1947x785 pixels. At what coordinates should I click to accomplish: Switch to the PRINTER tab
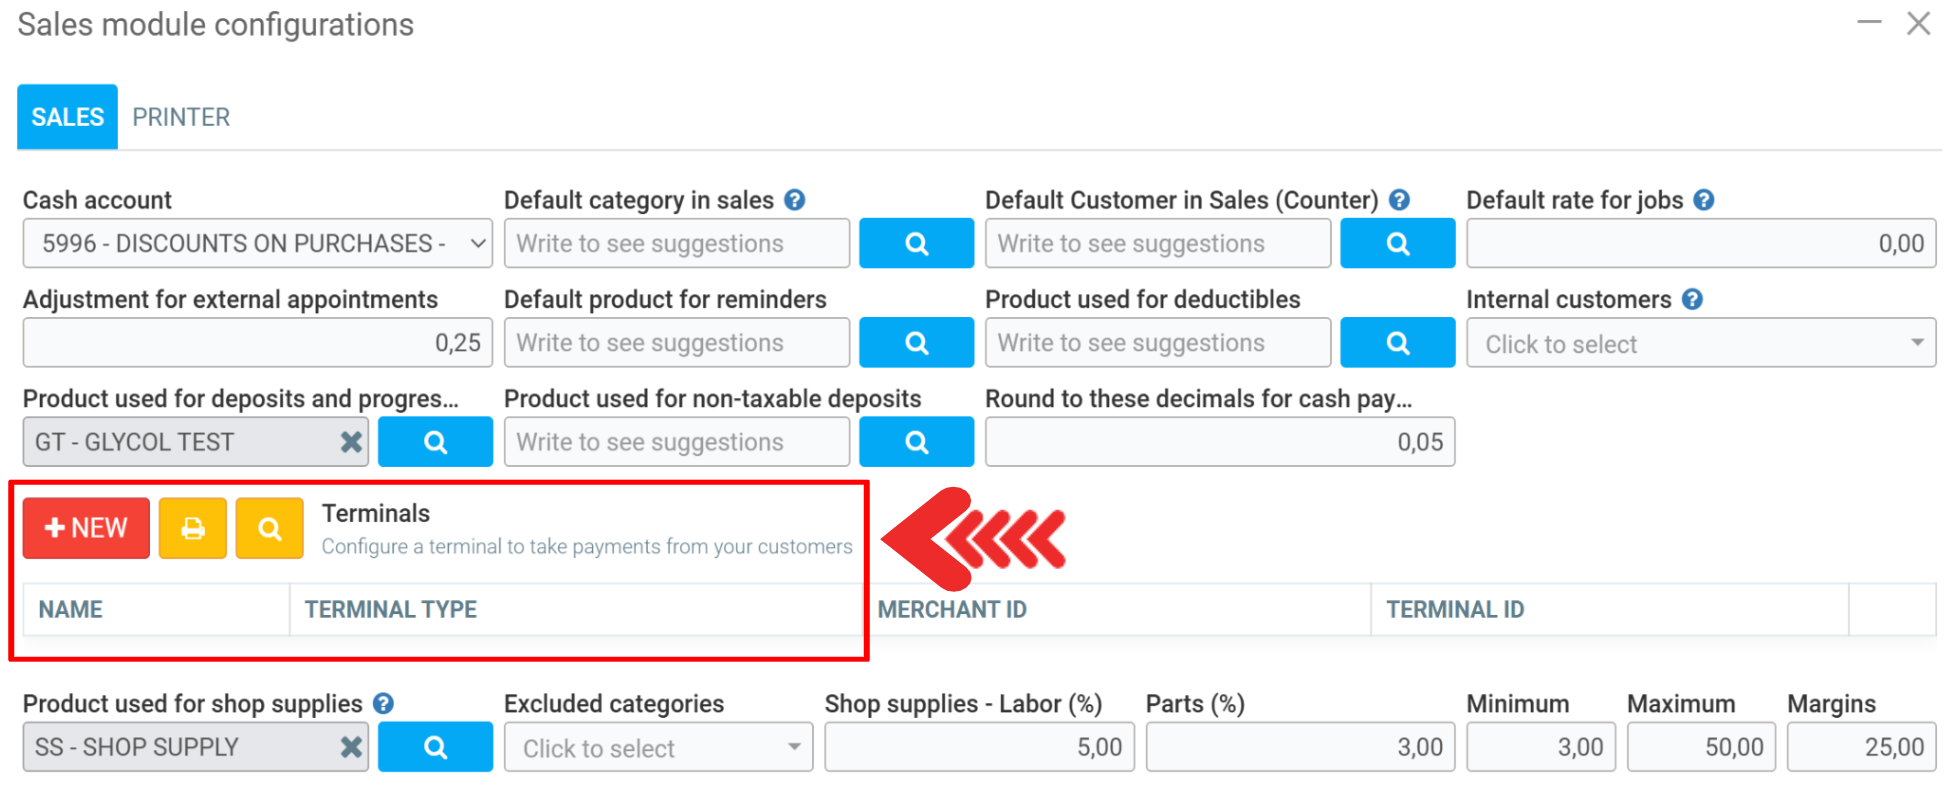181,117
